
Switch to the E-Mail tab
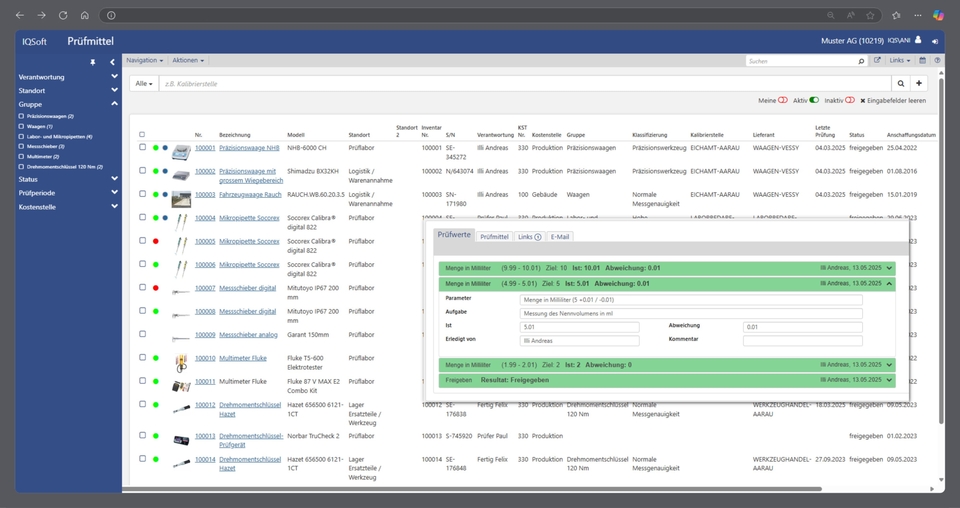click(x=560, y=237)
